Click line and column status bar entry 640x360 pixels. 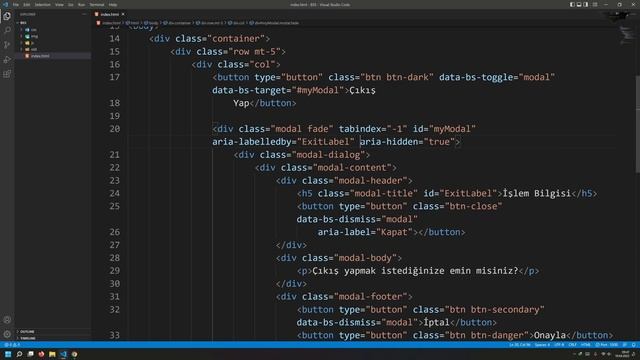[x=520, y=345]
